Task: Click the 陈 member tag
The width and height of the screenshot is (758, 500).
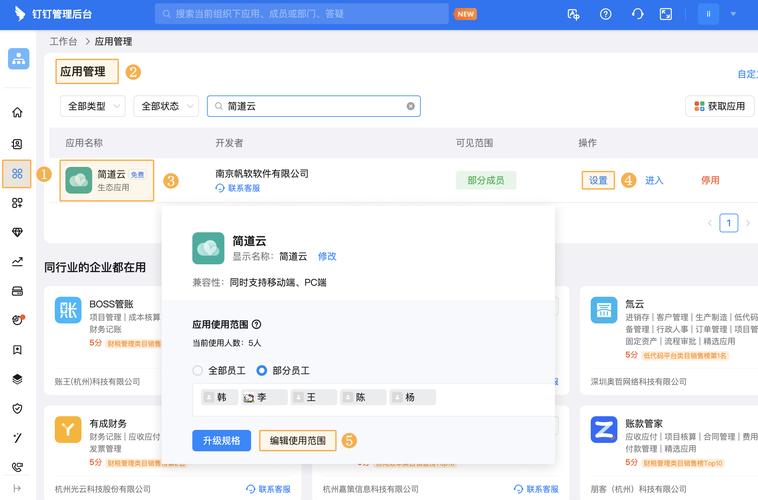Action: (363, 397)
